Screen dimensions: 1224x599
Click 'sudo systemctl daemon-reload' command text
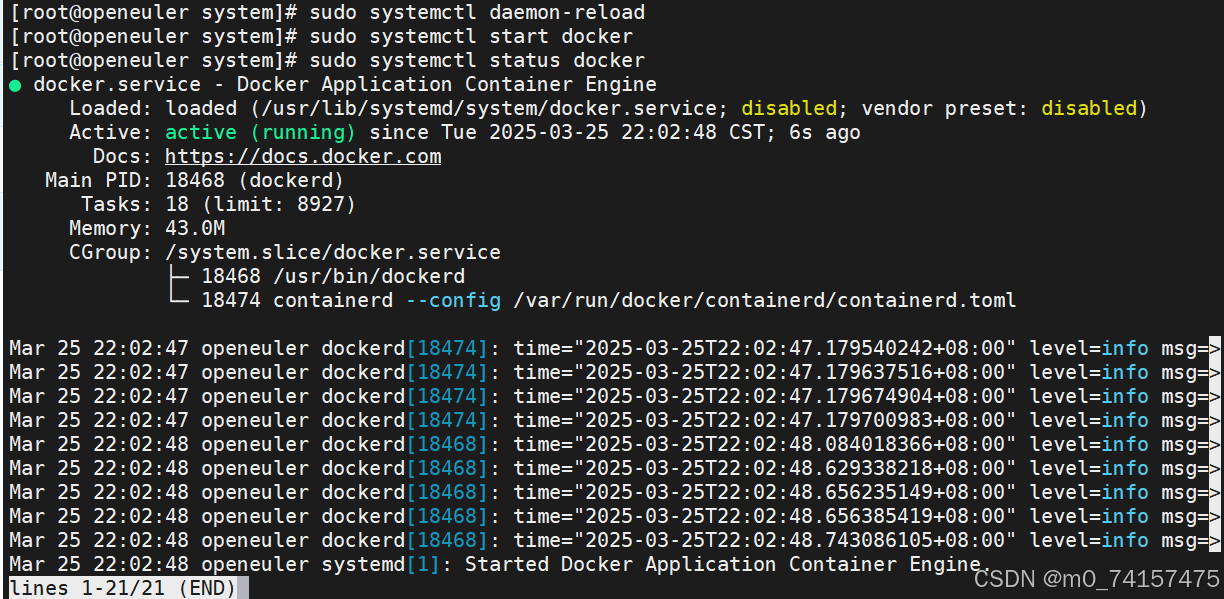point(477,13)
